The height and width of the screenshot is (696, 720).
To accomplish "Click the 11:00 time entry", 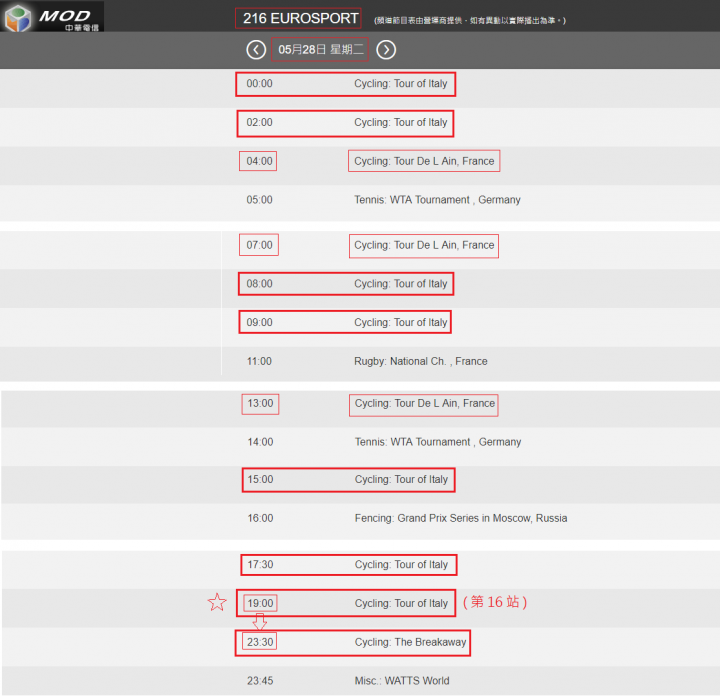I will [259, 361].
